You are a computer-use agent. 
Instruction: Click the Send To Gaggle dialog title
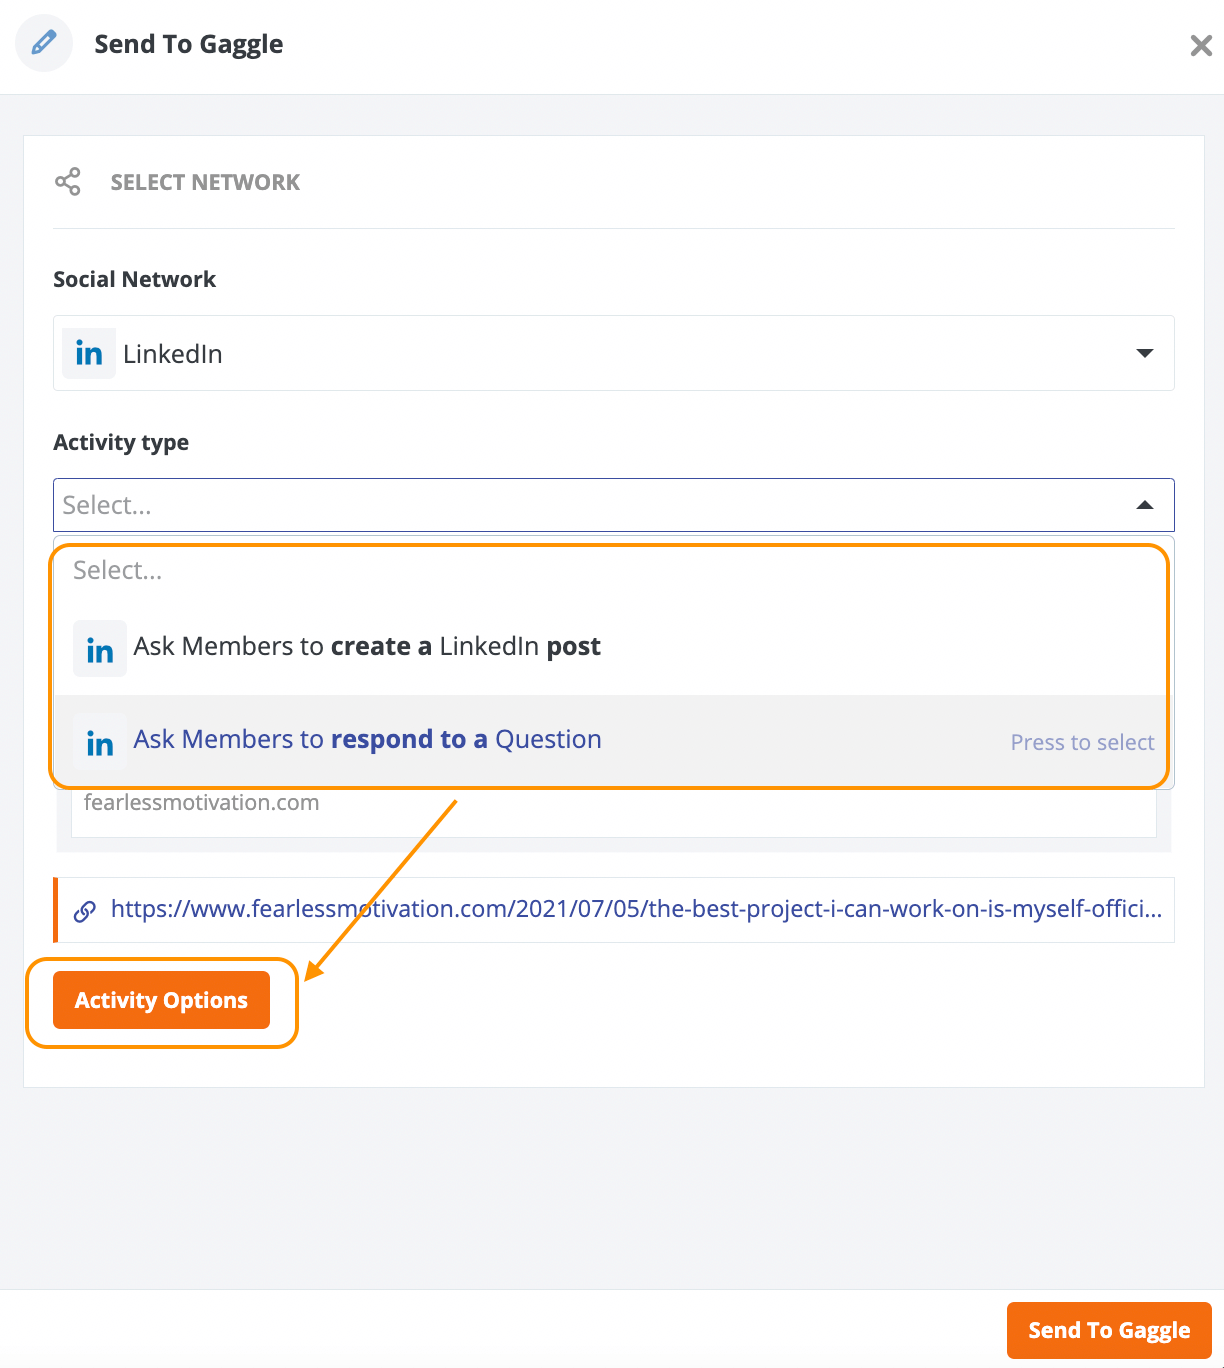(x=189, y=44)
